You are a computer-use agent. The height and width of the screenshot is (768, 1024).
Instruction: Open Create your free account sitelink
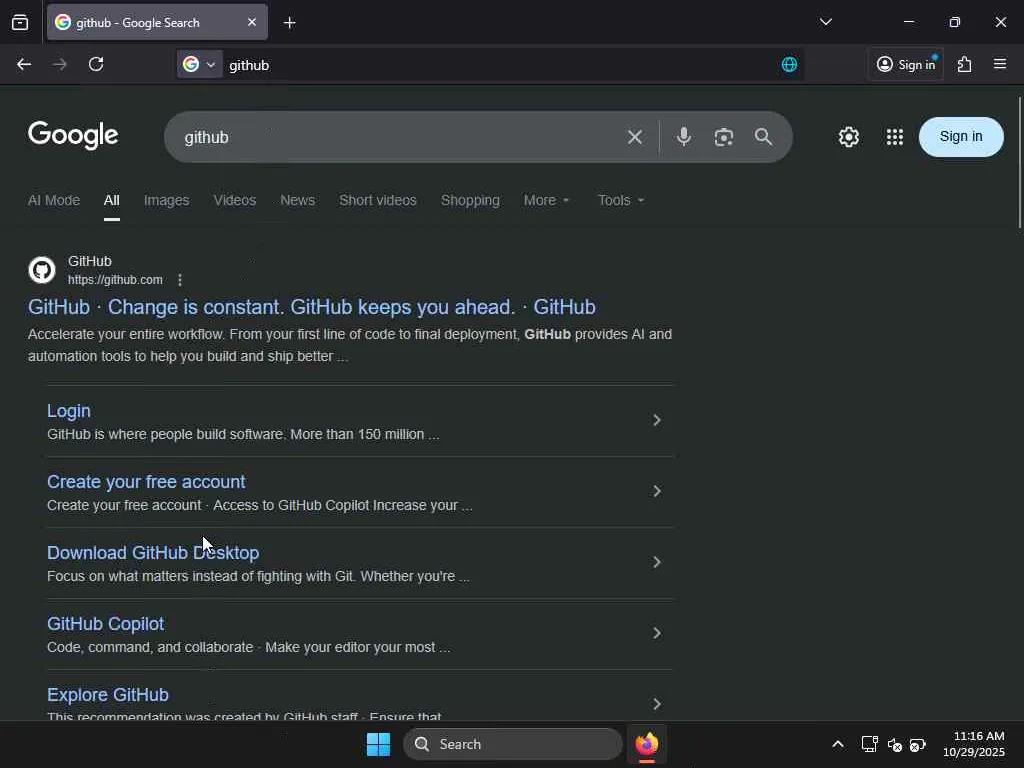pyautogui.click(x=146, y=482)
